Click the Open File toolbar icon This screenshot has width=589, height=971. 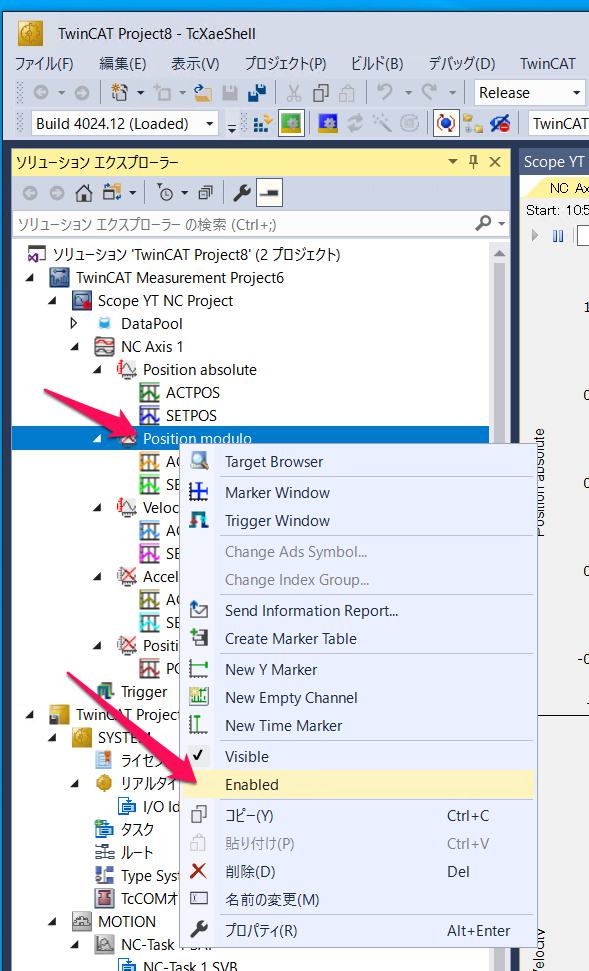pyautogui.click(x=202, y=93)
